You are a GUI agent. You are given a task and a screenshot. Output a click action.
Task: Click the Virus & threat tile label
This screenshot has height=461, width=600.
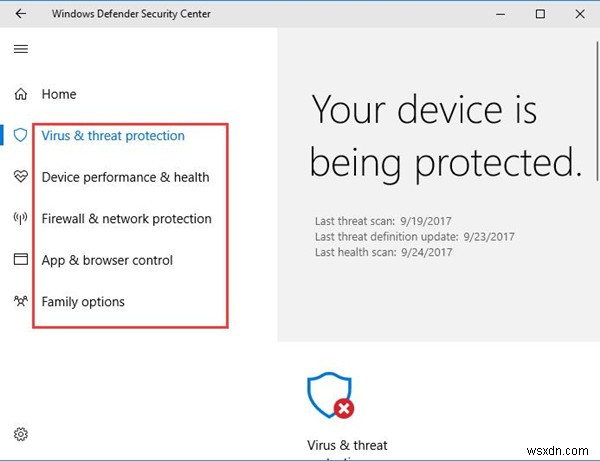[347, 445]
